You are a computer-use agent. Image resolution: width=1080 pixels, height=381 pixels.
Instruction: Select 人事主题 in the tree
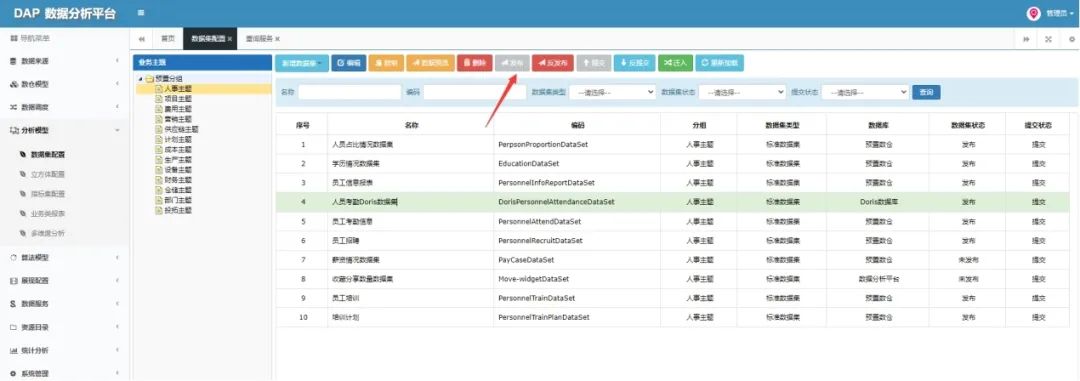point(178,89)
